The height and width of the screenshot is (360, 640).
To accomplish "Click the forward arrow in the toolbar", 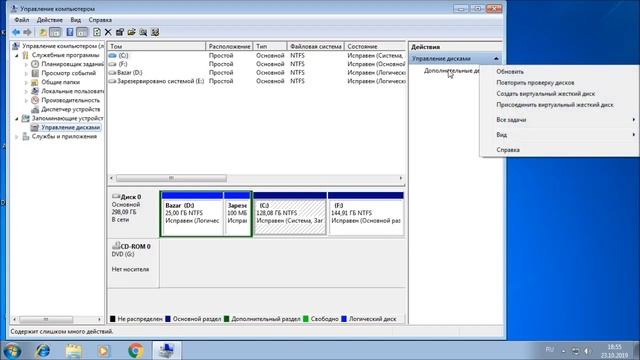I will [x=27, y=32].
